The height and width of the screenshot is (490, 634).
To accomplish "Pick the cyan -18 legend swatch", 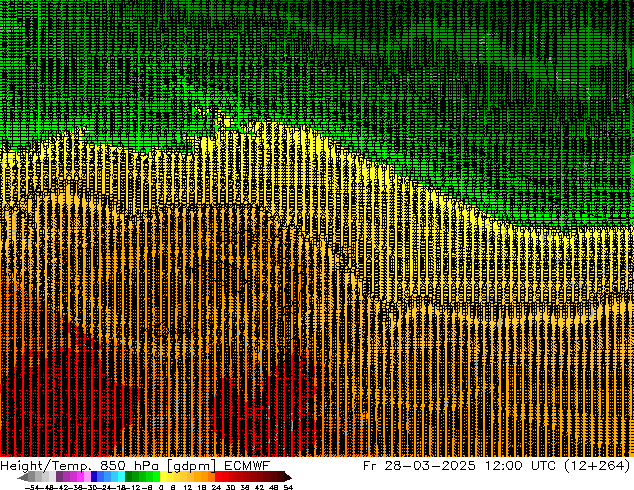I will pos(121,476).
